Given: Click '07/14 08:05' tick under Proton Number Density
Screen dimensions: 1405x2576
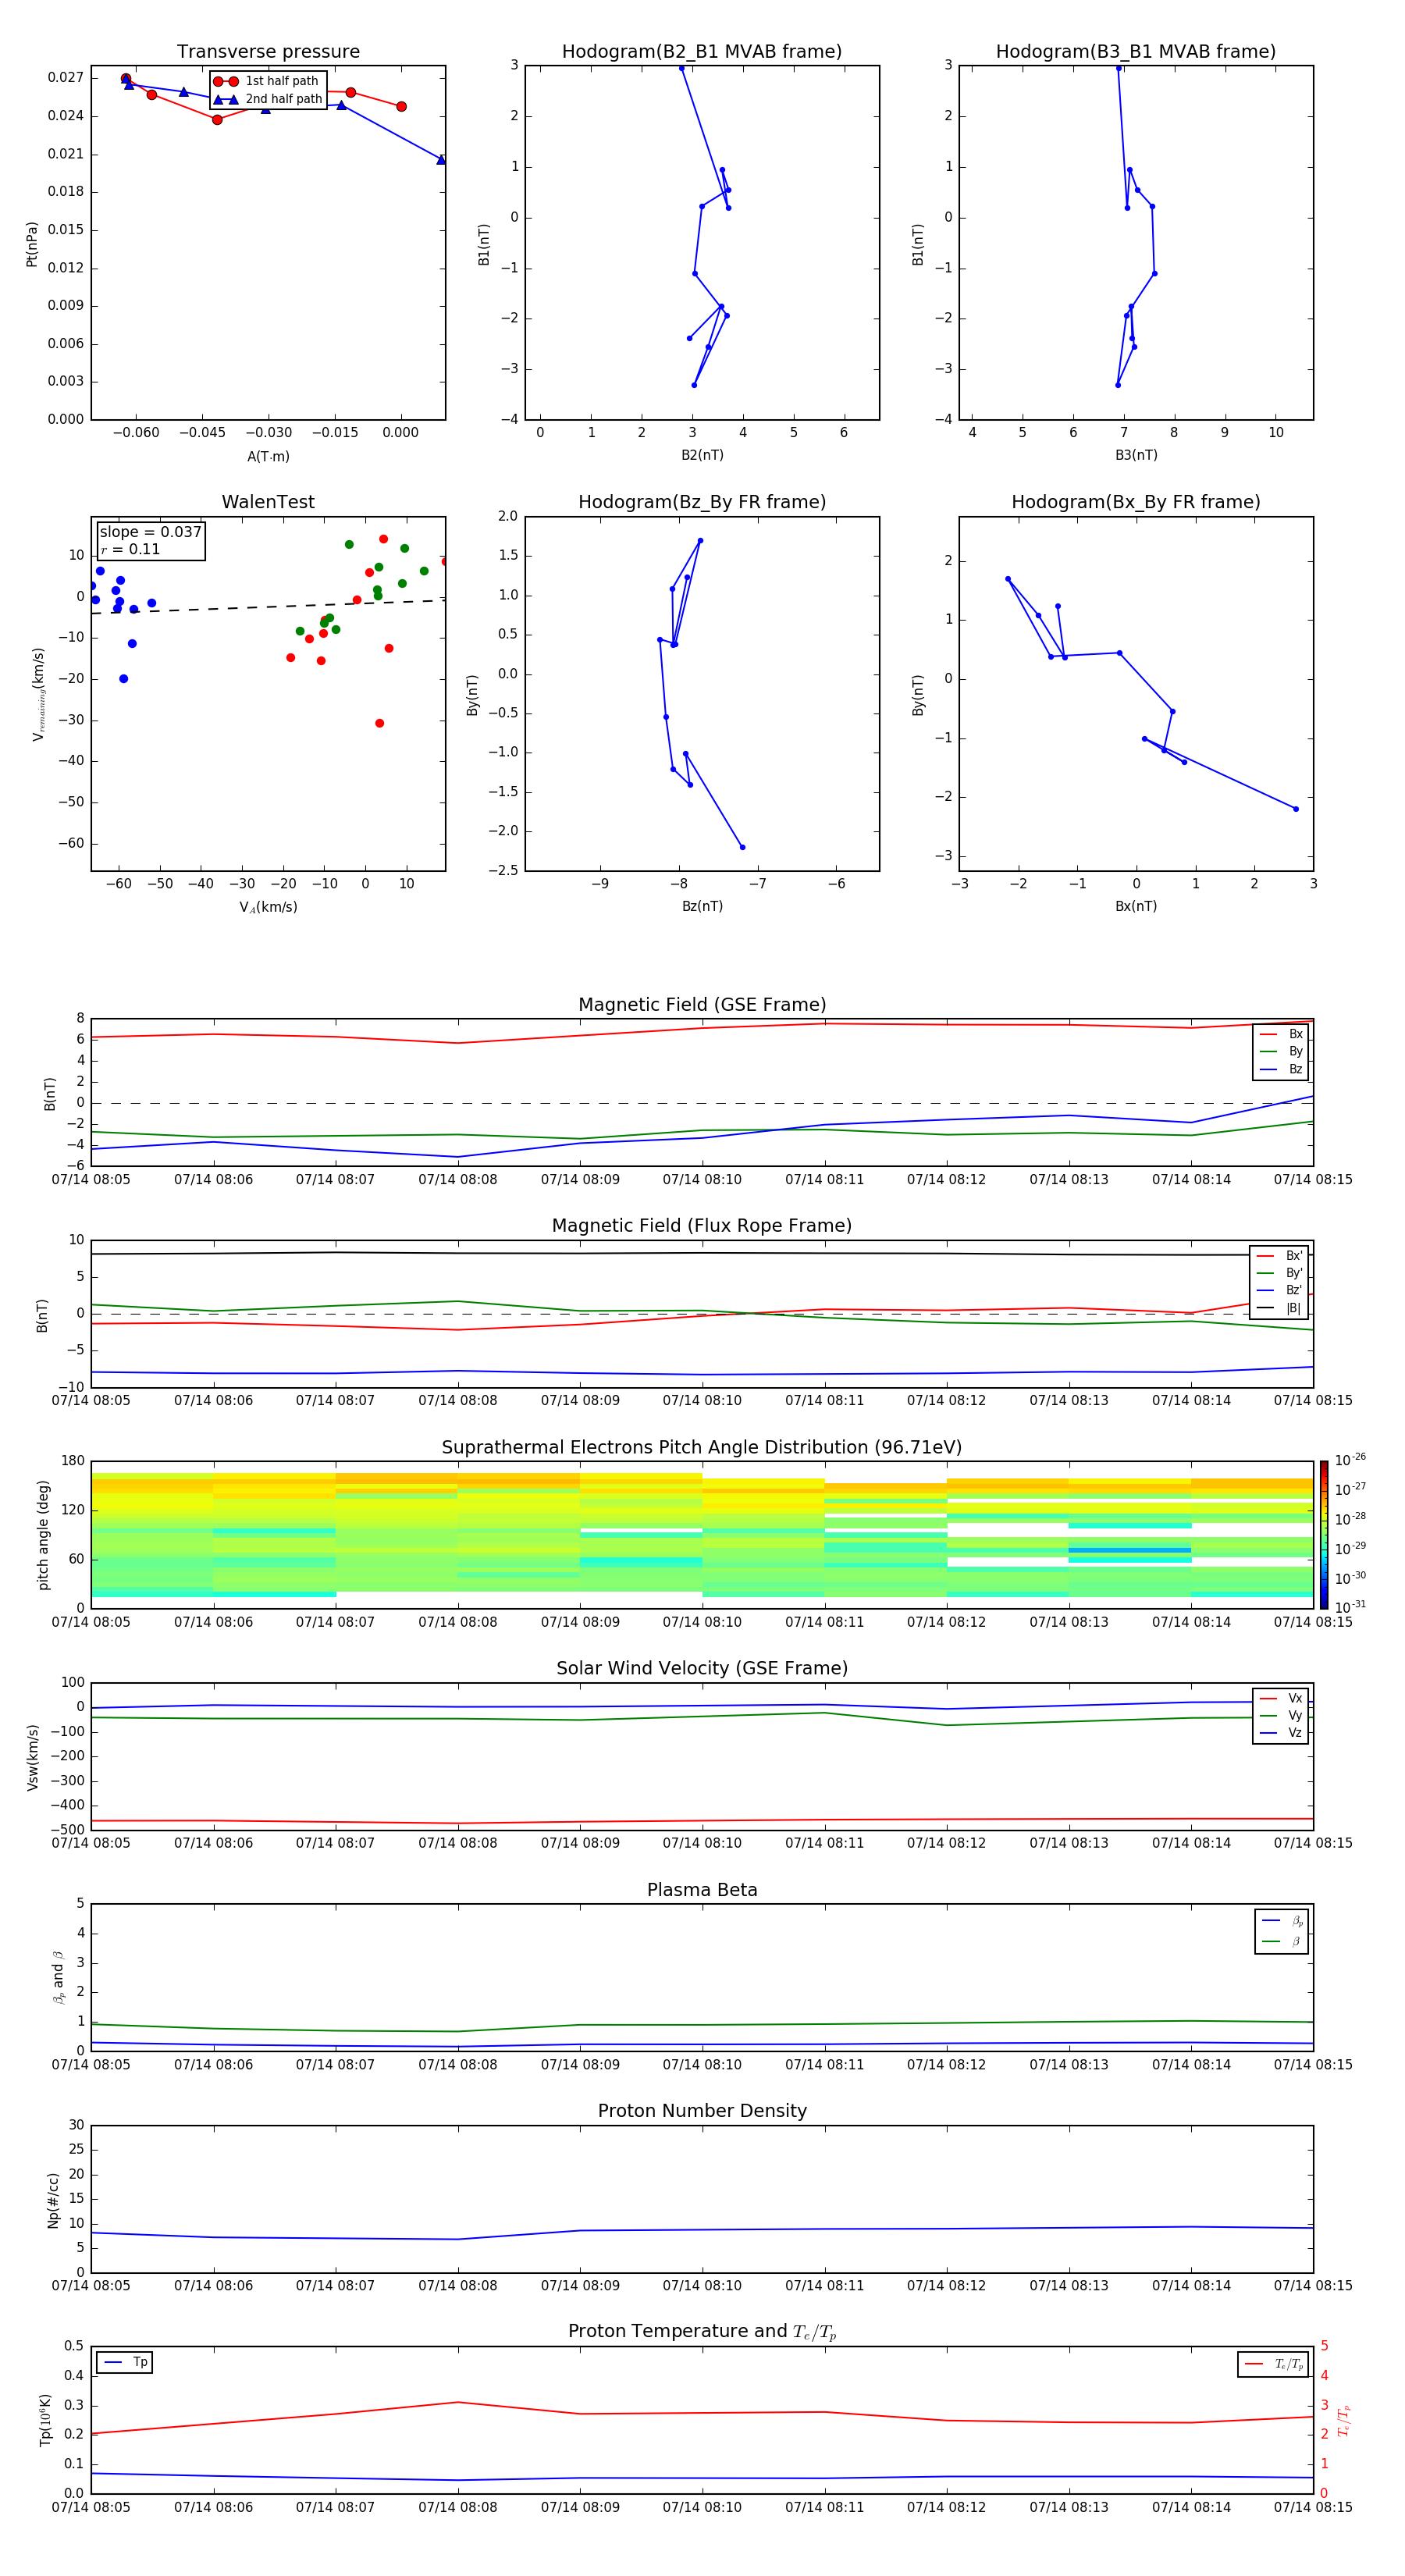Looking at the screenshot, I should pos(91,2286).
